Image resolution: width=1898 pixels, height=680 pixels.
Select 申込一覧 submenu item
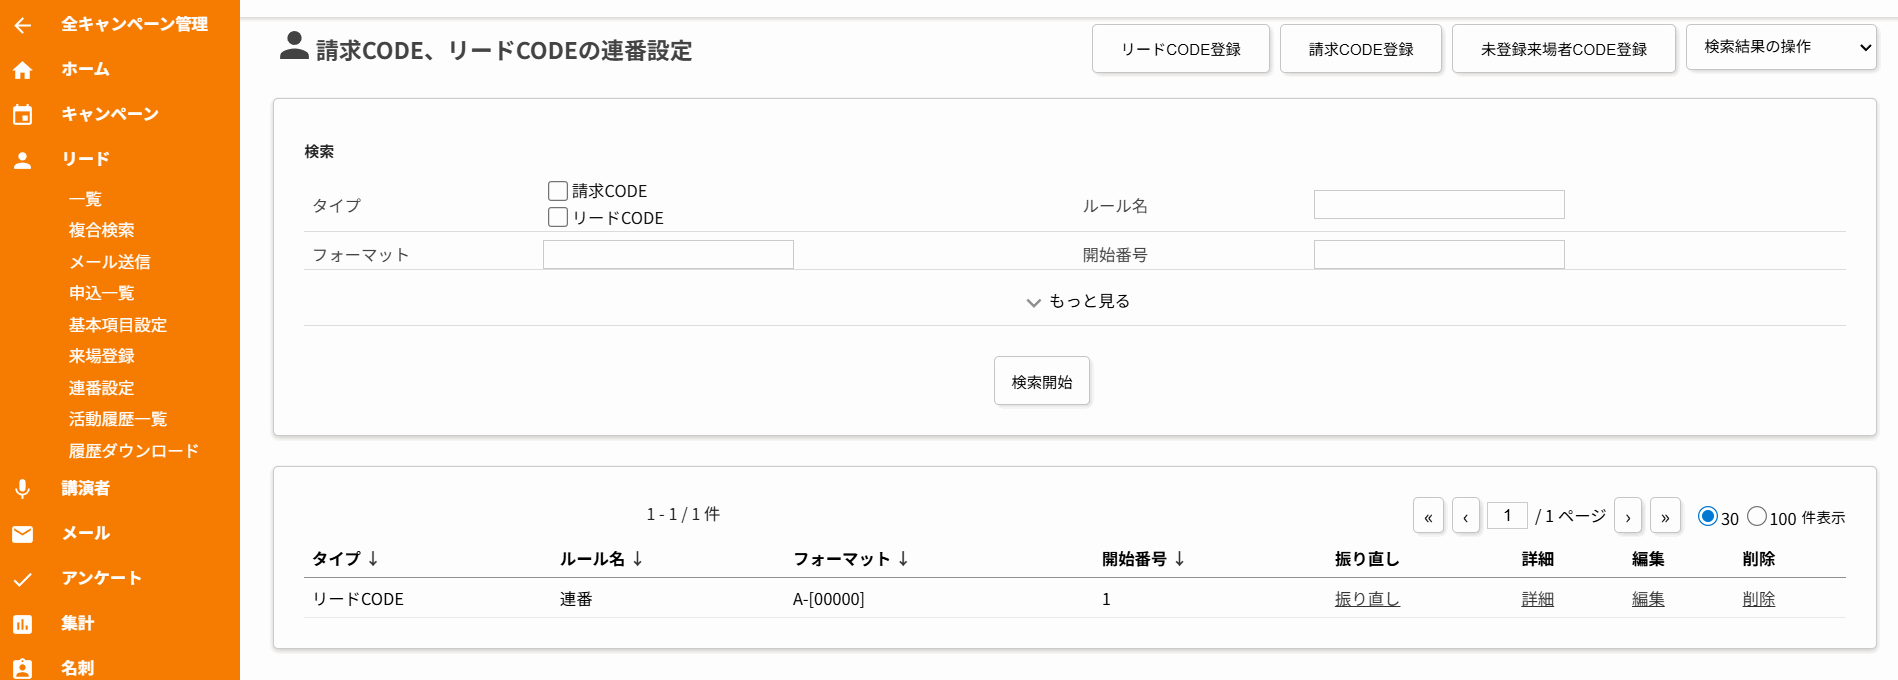click(x=101, y=293)
